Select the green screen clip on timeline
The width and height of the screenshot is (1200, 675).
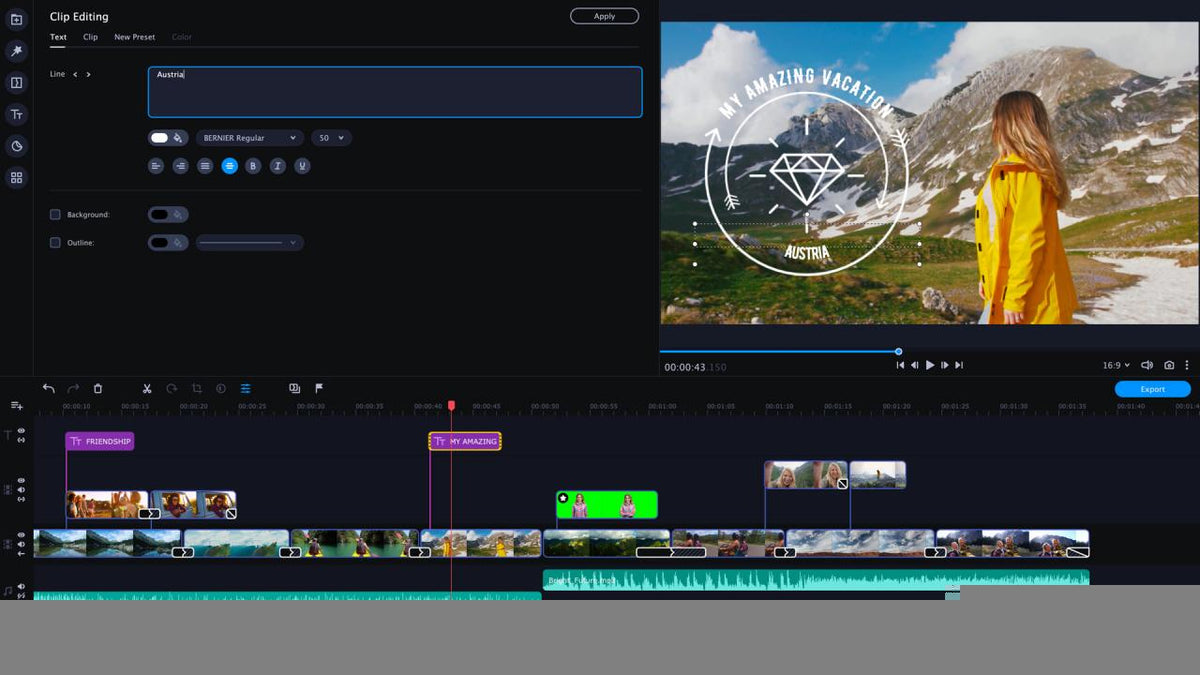607,505
